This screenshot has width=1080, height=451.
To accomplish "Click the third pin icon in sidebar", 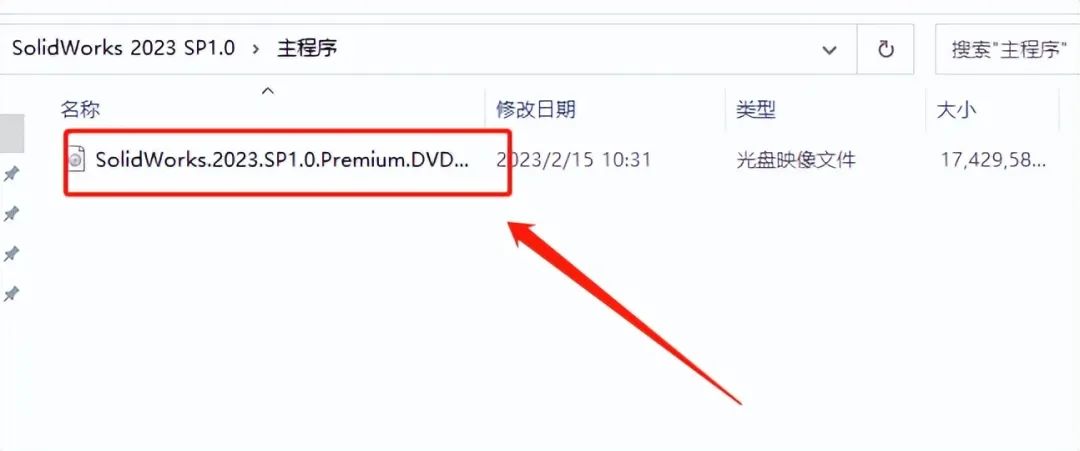I will coord(11,254).
